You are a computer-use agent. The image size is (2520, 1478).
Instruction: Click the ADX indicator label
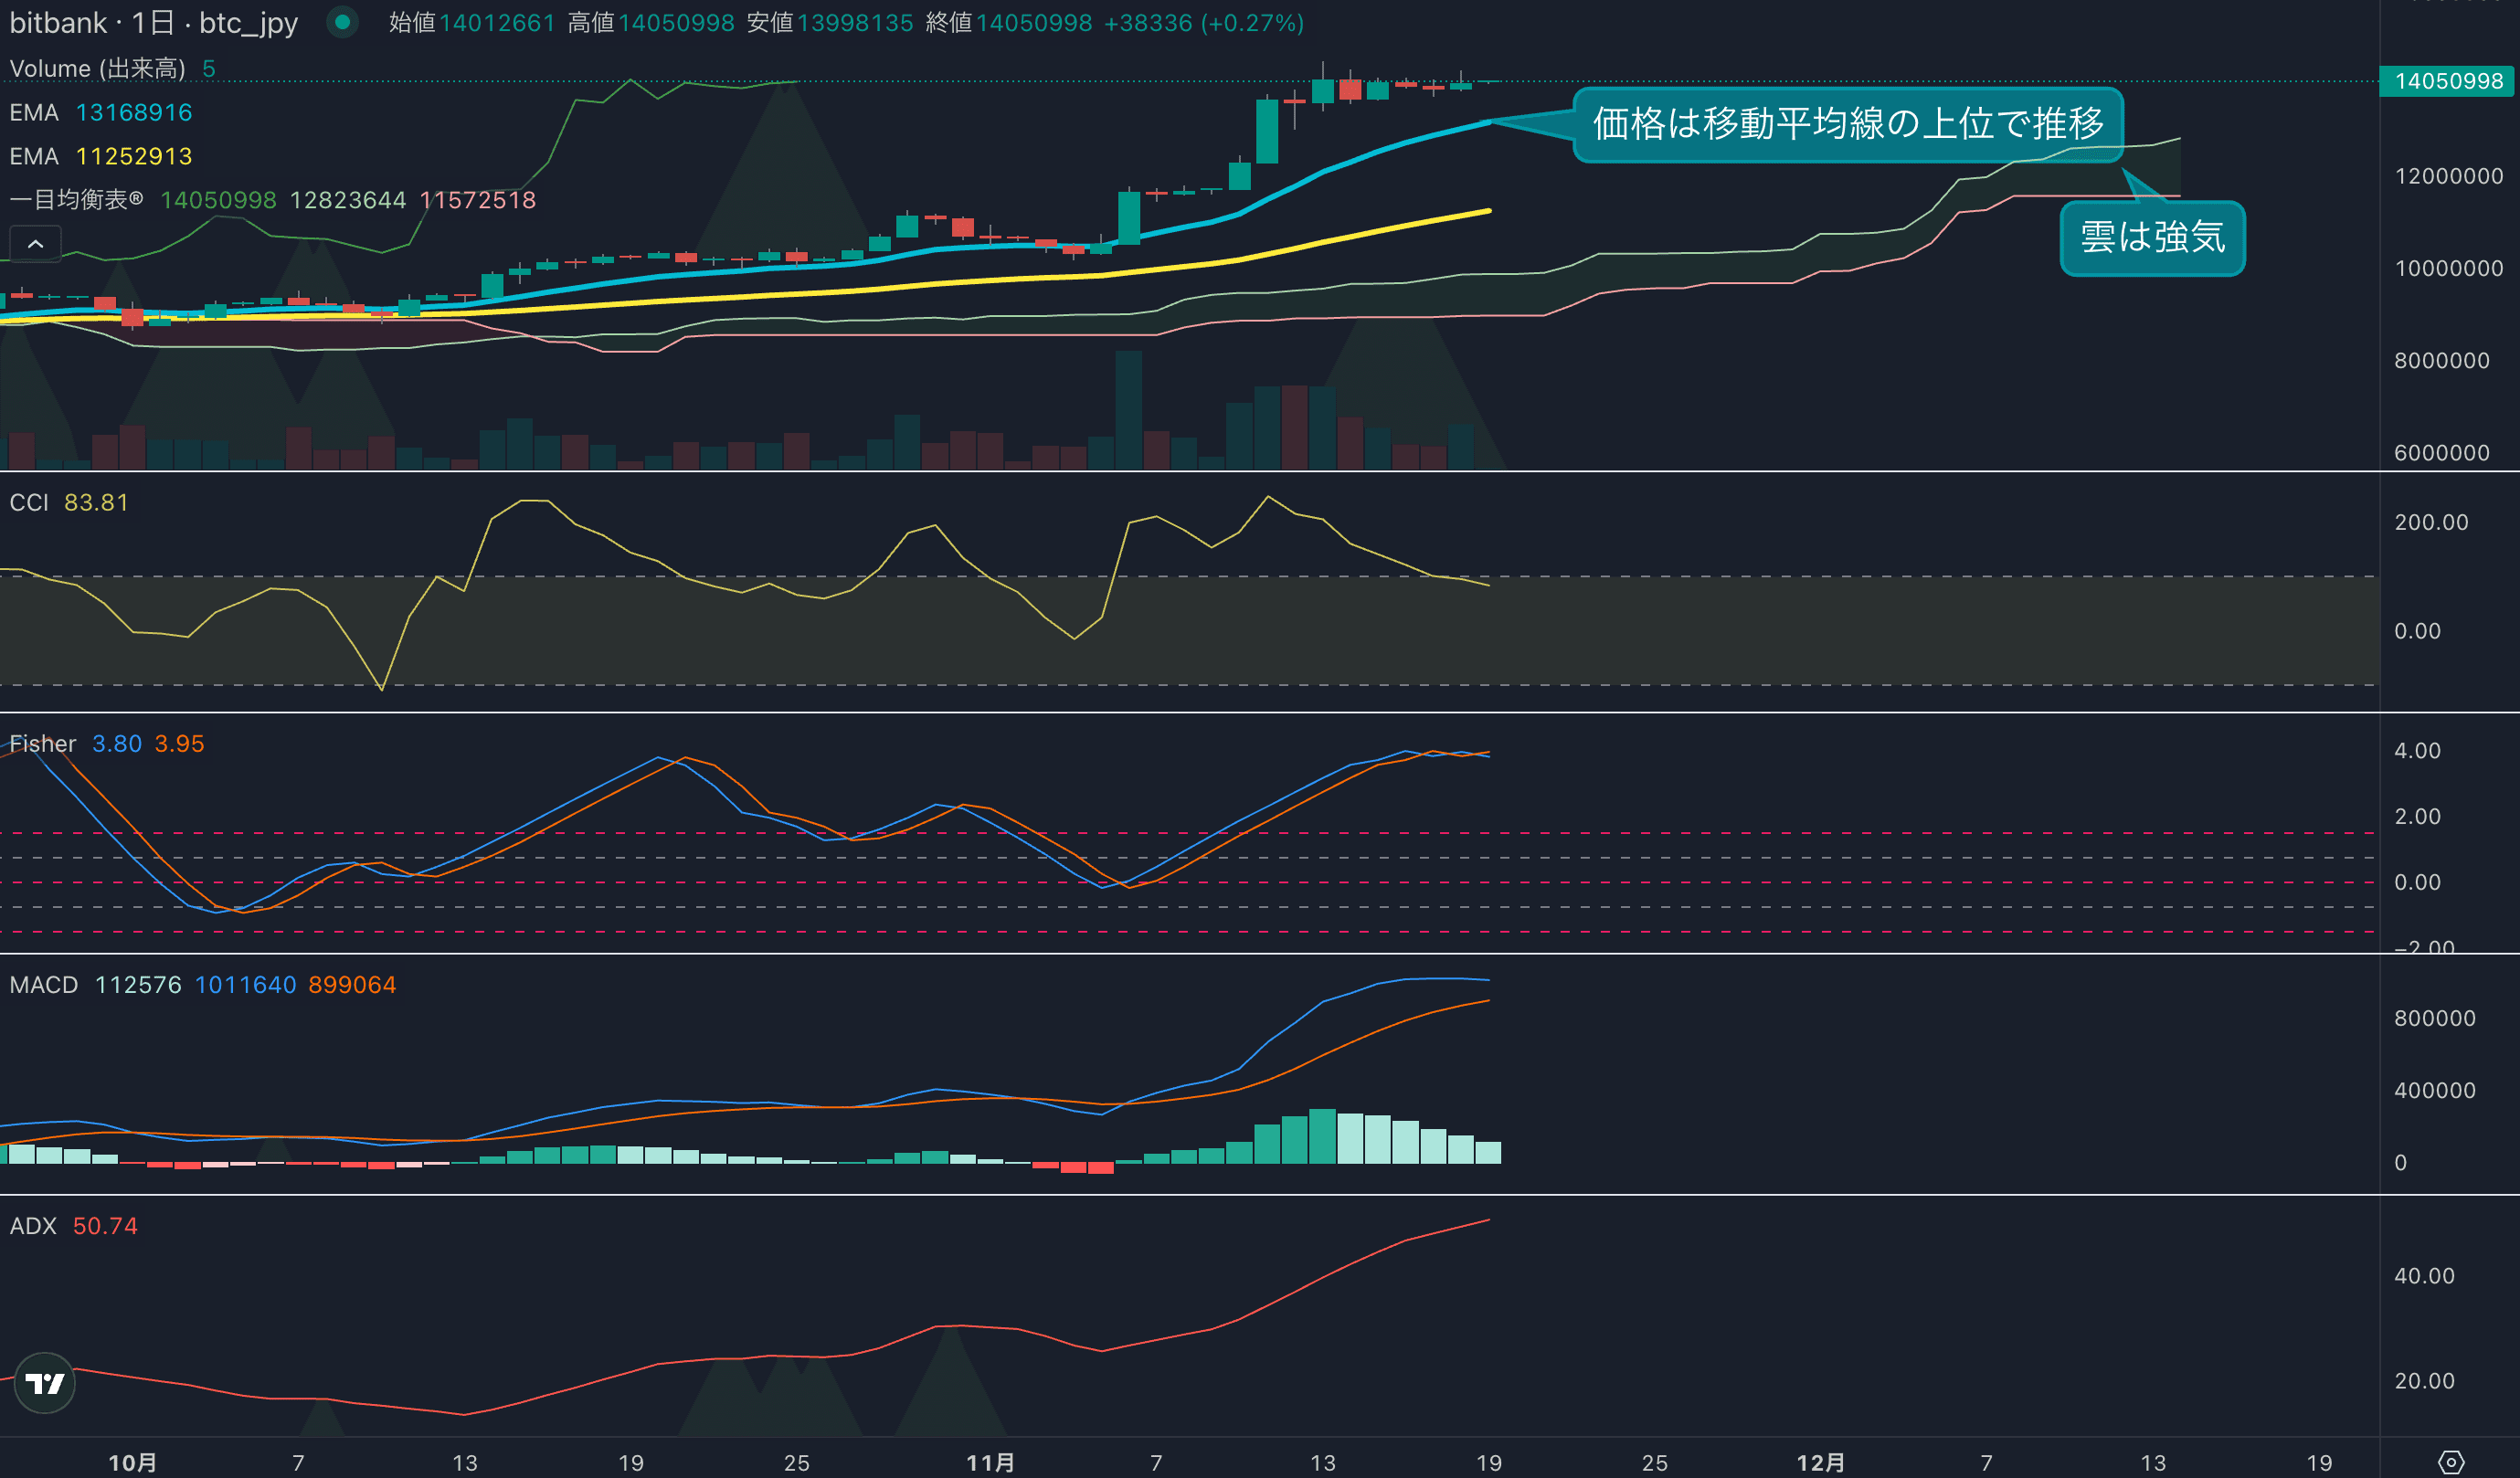click(33, 1225)
